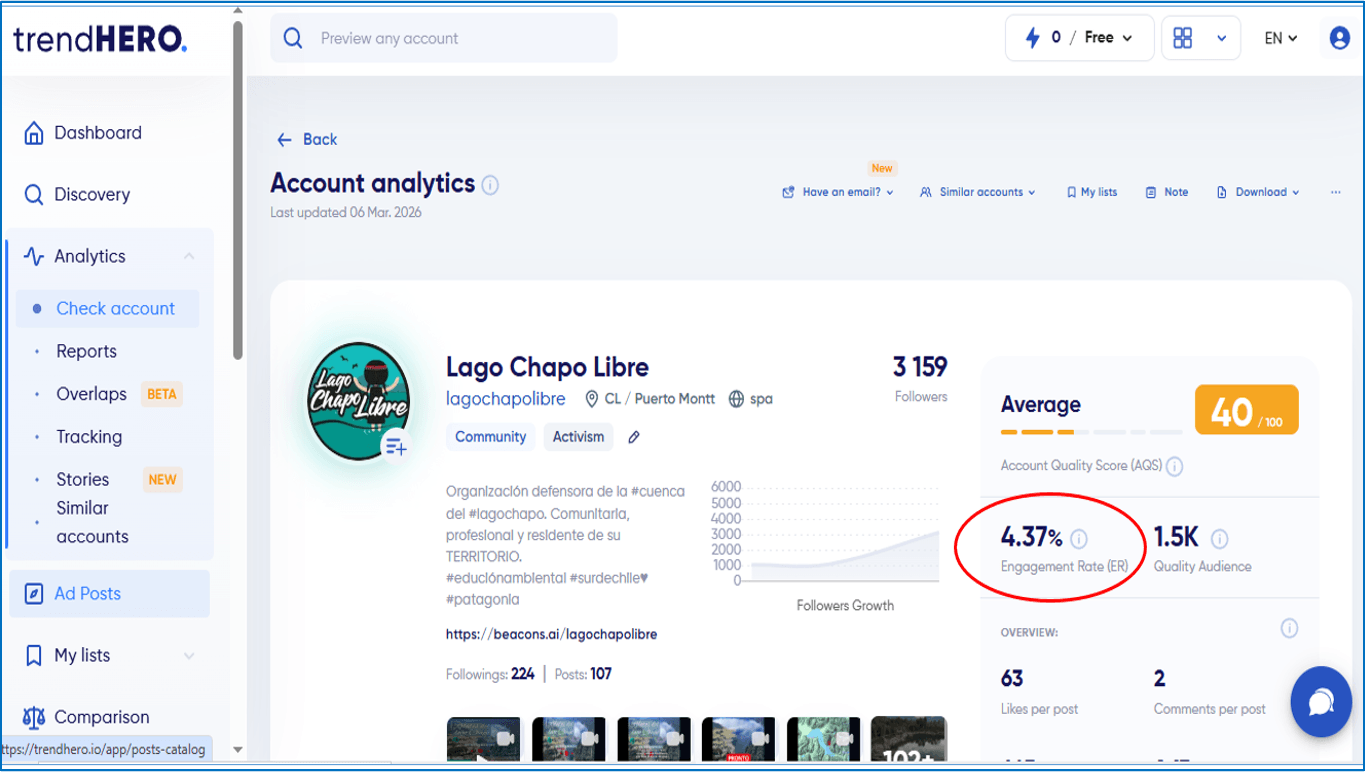Click the Preview any account search field
The image size is (1365, 772).
[x=443, y=38]
